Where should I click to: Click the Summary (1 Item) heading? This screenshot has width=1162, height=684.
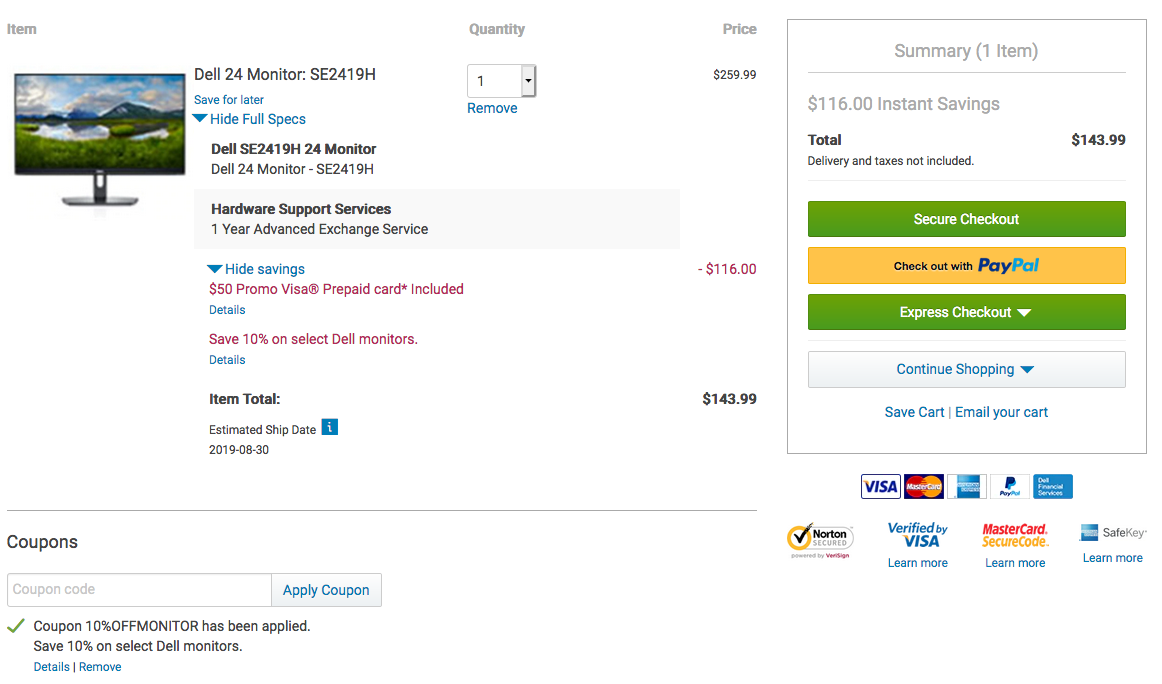click(966, 50)
